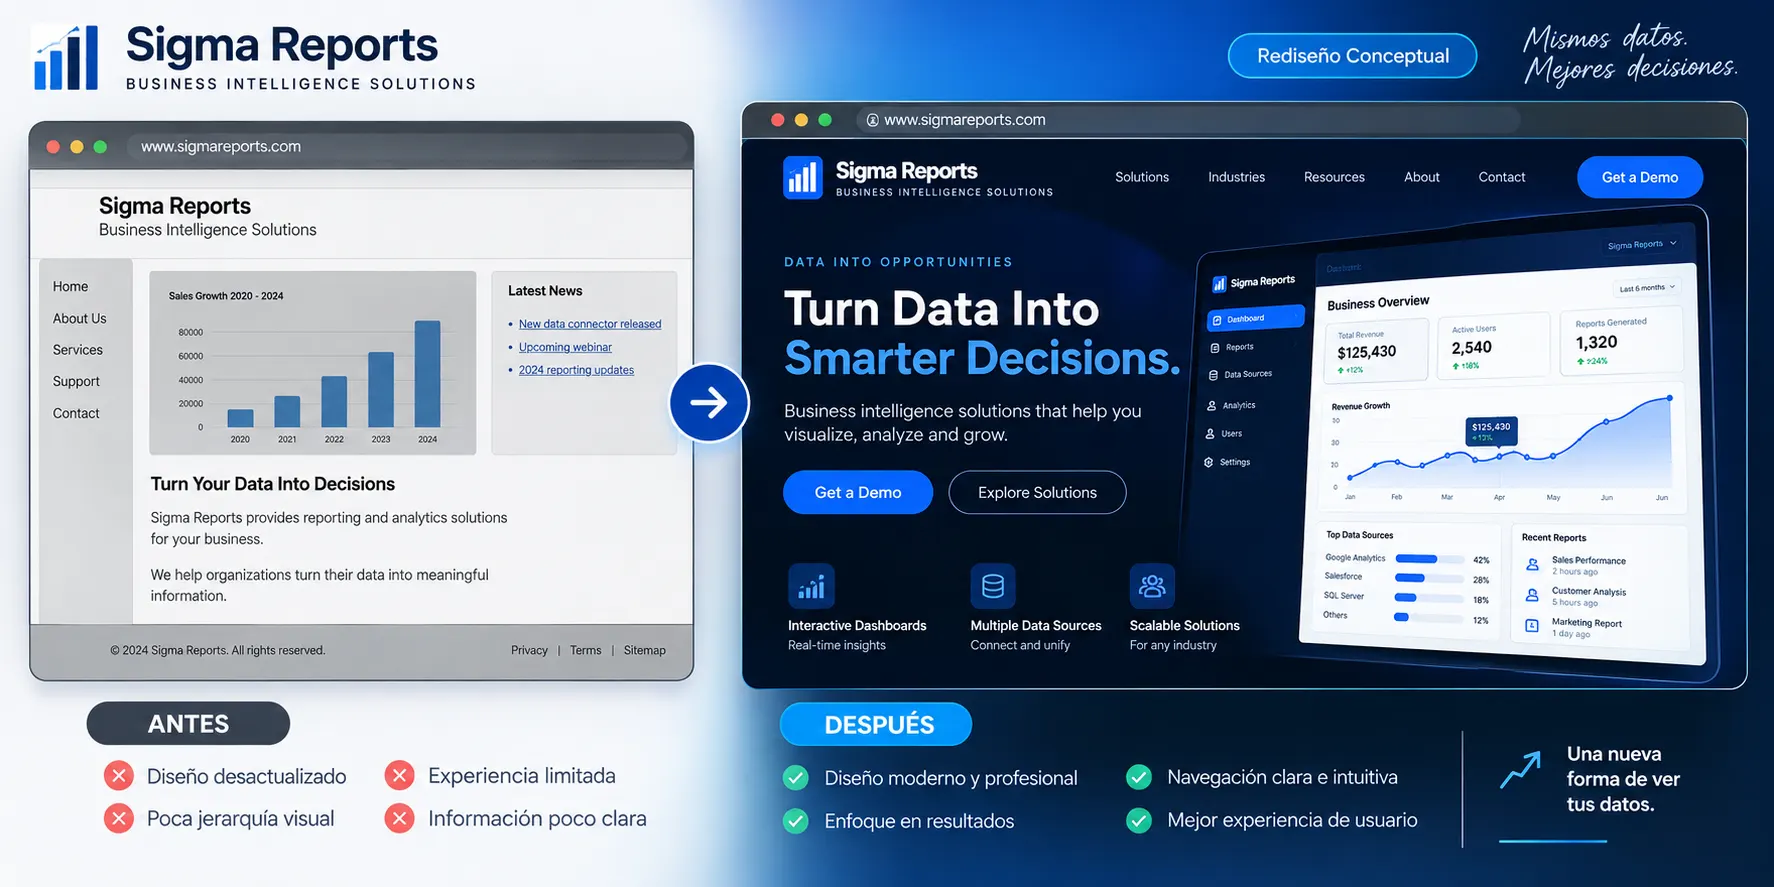Click the DESPUÉS label pill
This screenshot has width=1774, height=887.
click(876, 724)
